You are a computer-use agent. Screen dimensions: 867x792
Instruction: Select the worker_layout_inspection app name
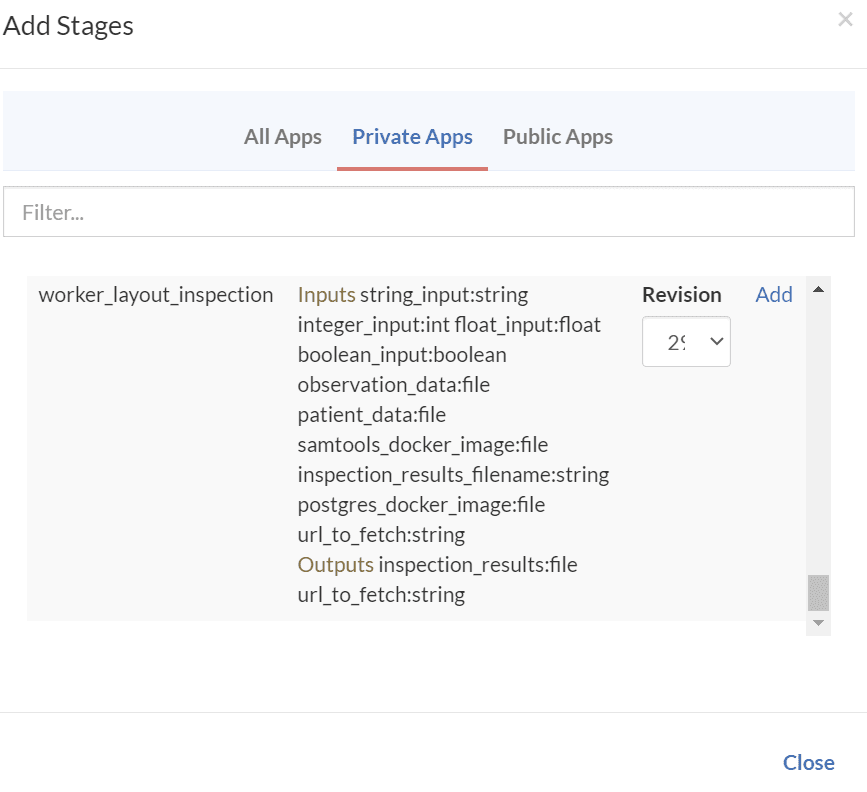(156, 295)
